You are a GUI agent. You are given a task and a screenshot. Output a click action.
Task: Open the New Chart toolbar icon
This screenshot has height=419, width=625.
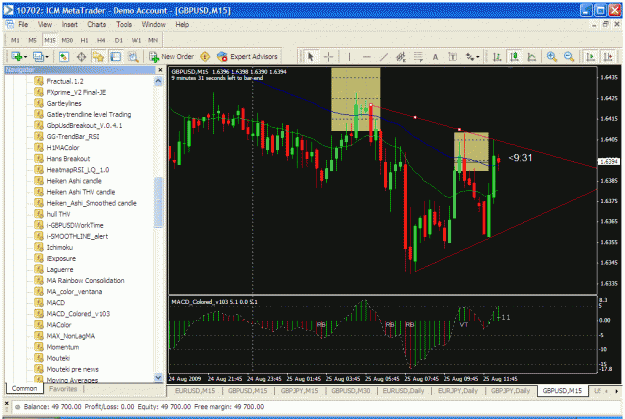point(16,57)
